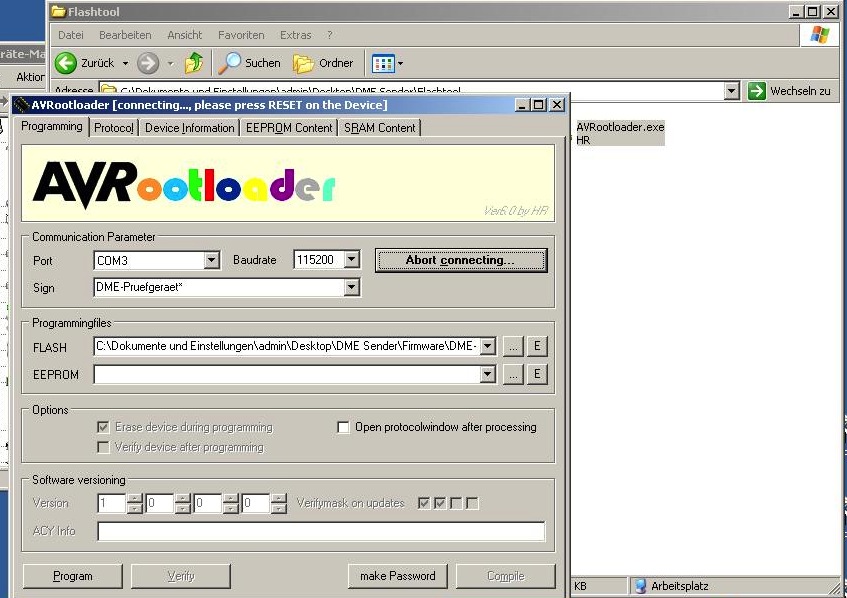Toggle Verify device after programming checkbox

click(x=103, y=447)
